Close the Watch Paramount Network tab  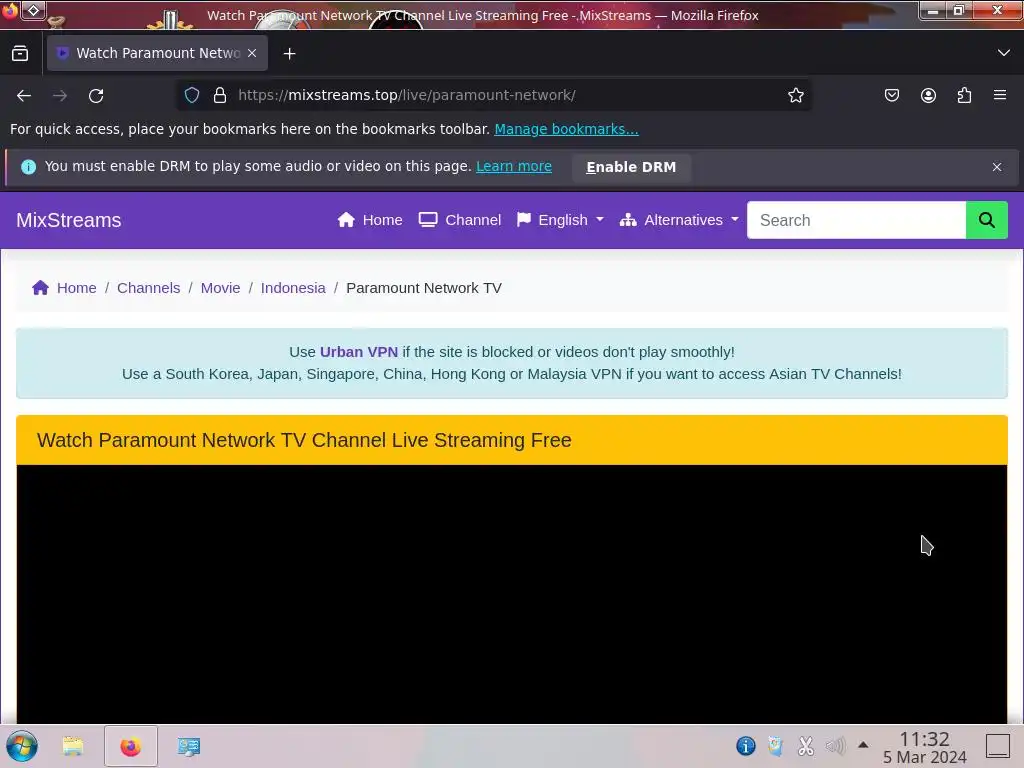click(252, 54)
